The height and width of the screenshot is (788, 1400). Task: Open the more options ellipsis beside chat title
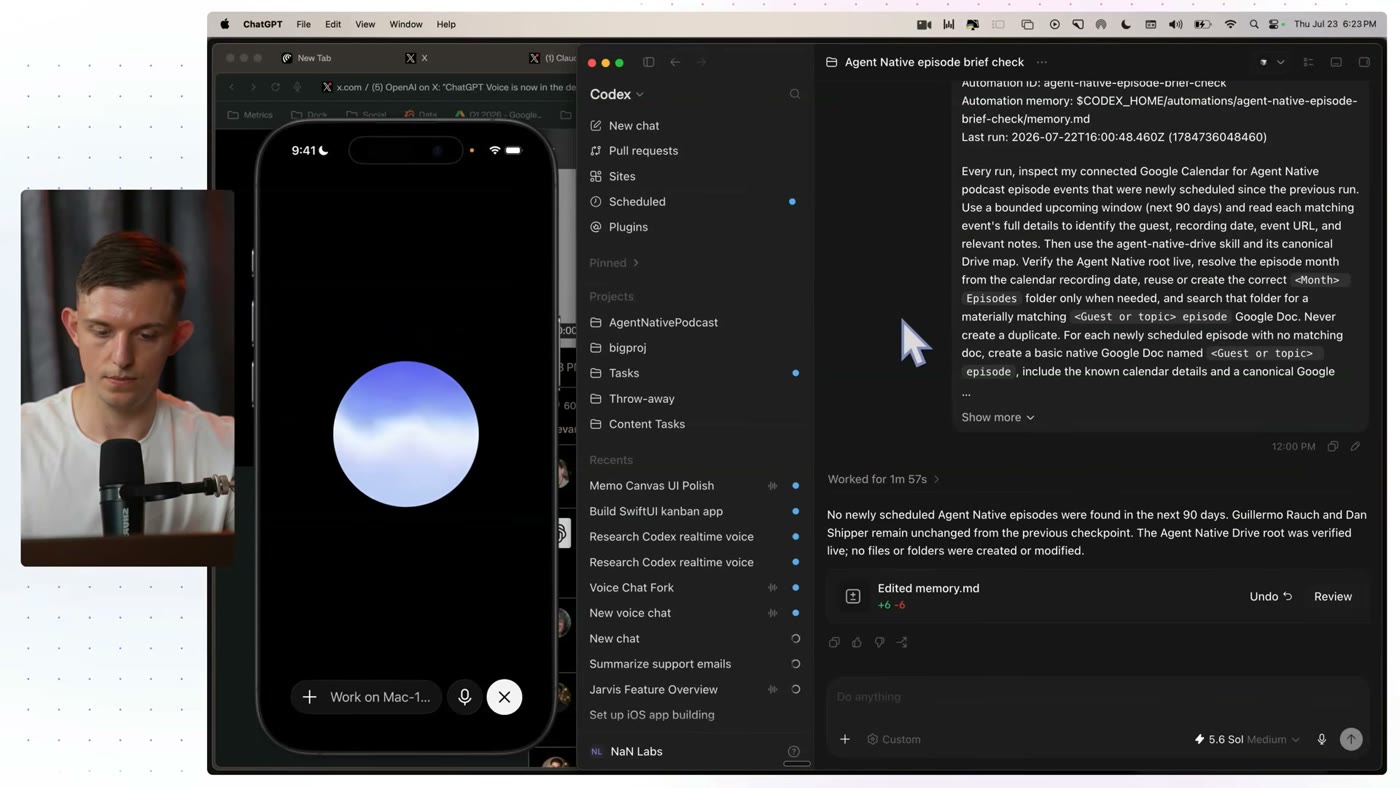point(1042,62)
